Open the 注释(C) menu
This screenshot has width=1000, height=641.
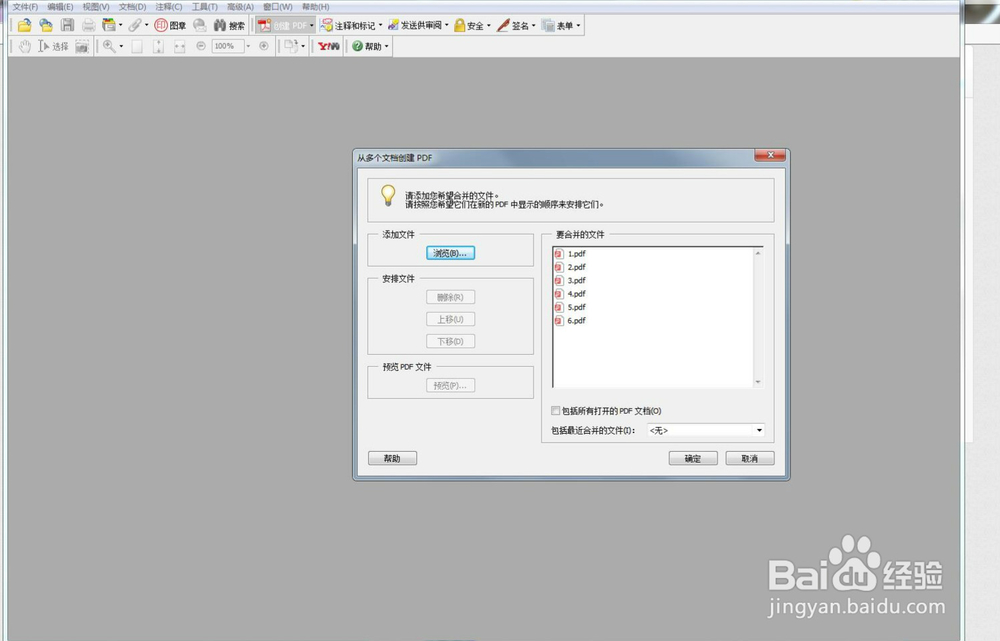tap(169, 7)
